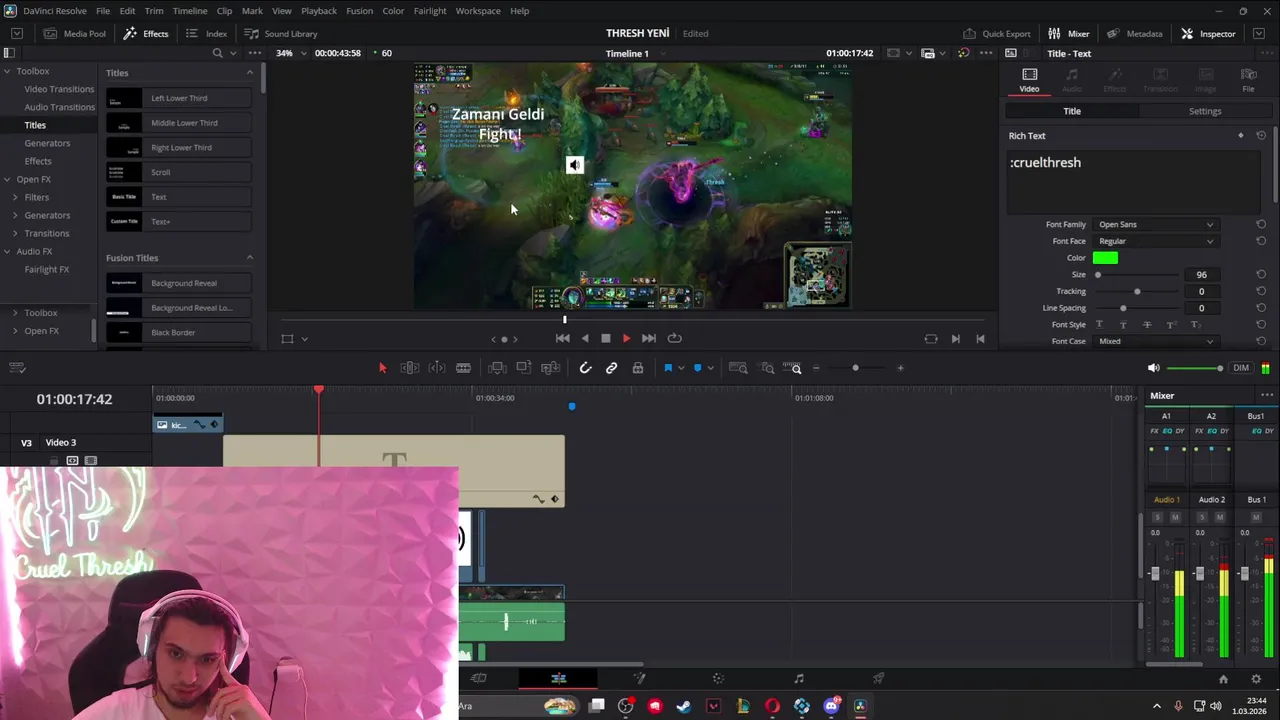Image resolution: width=1280 pixels, height=720 pixels.
Task: Click the Detail Zoom icon
Action: click(768, 368)
